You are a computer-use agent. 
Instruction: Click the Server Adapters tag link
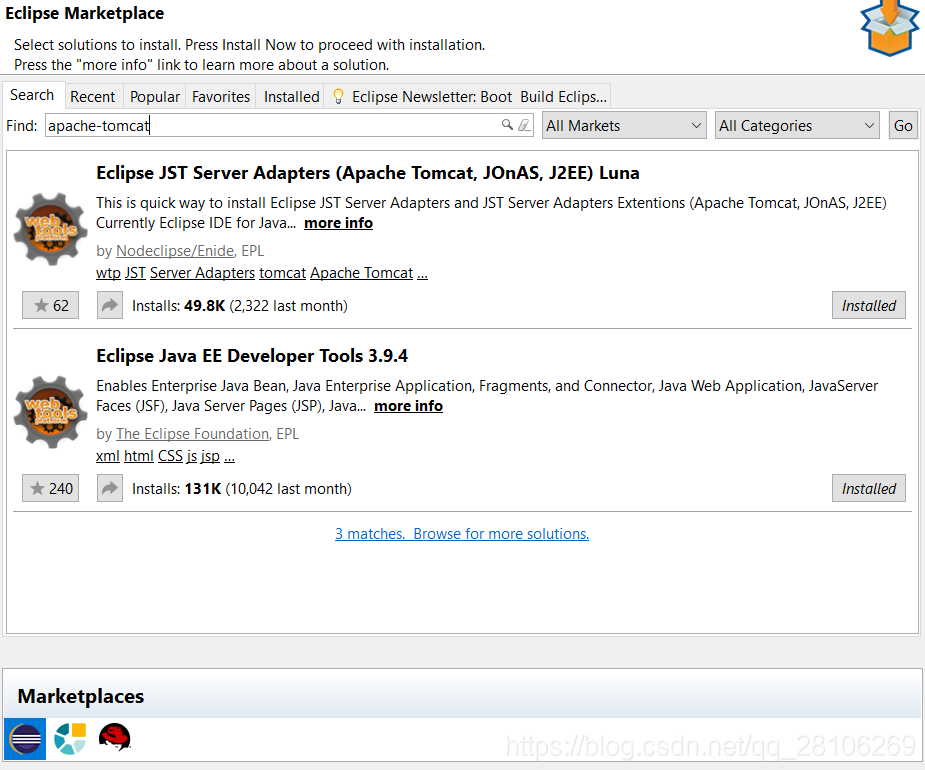click(x=202, y=273)
